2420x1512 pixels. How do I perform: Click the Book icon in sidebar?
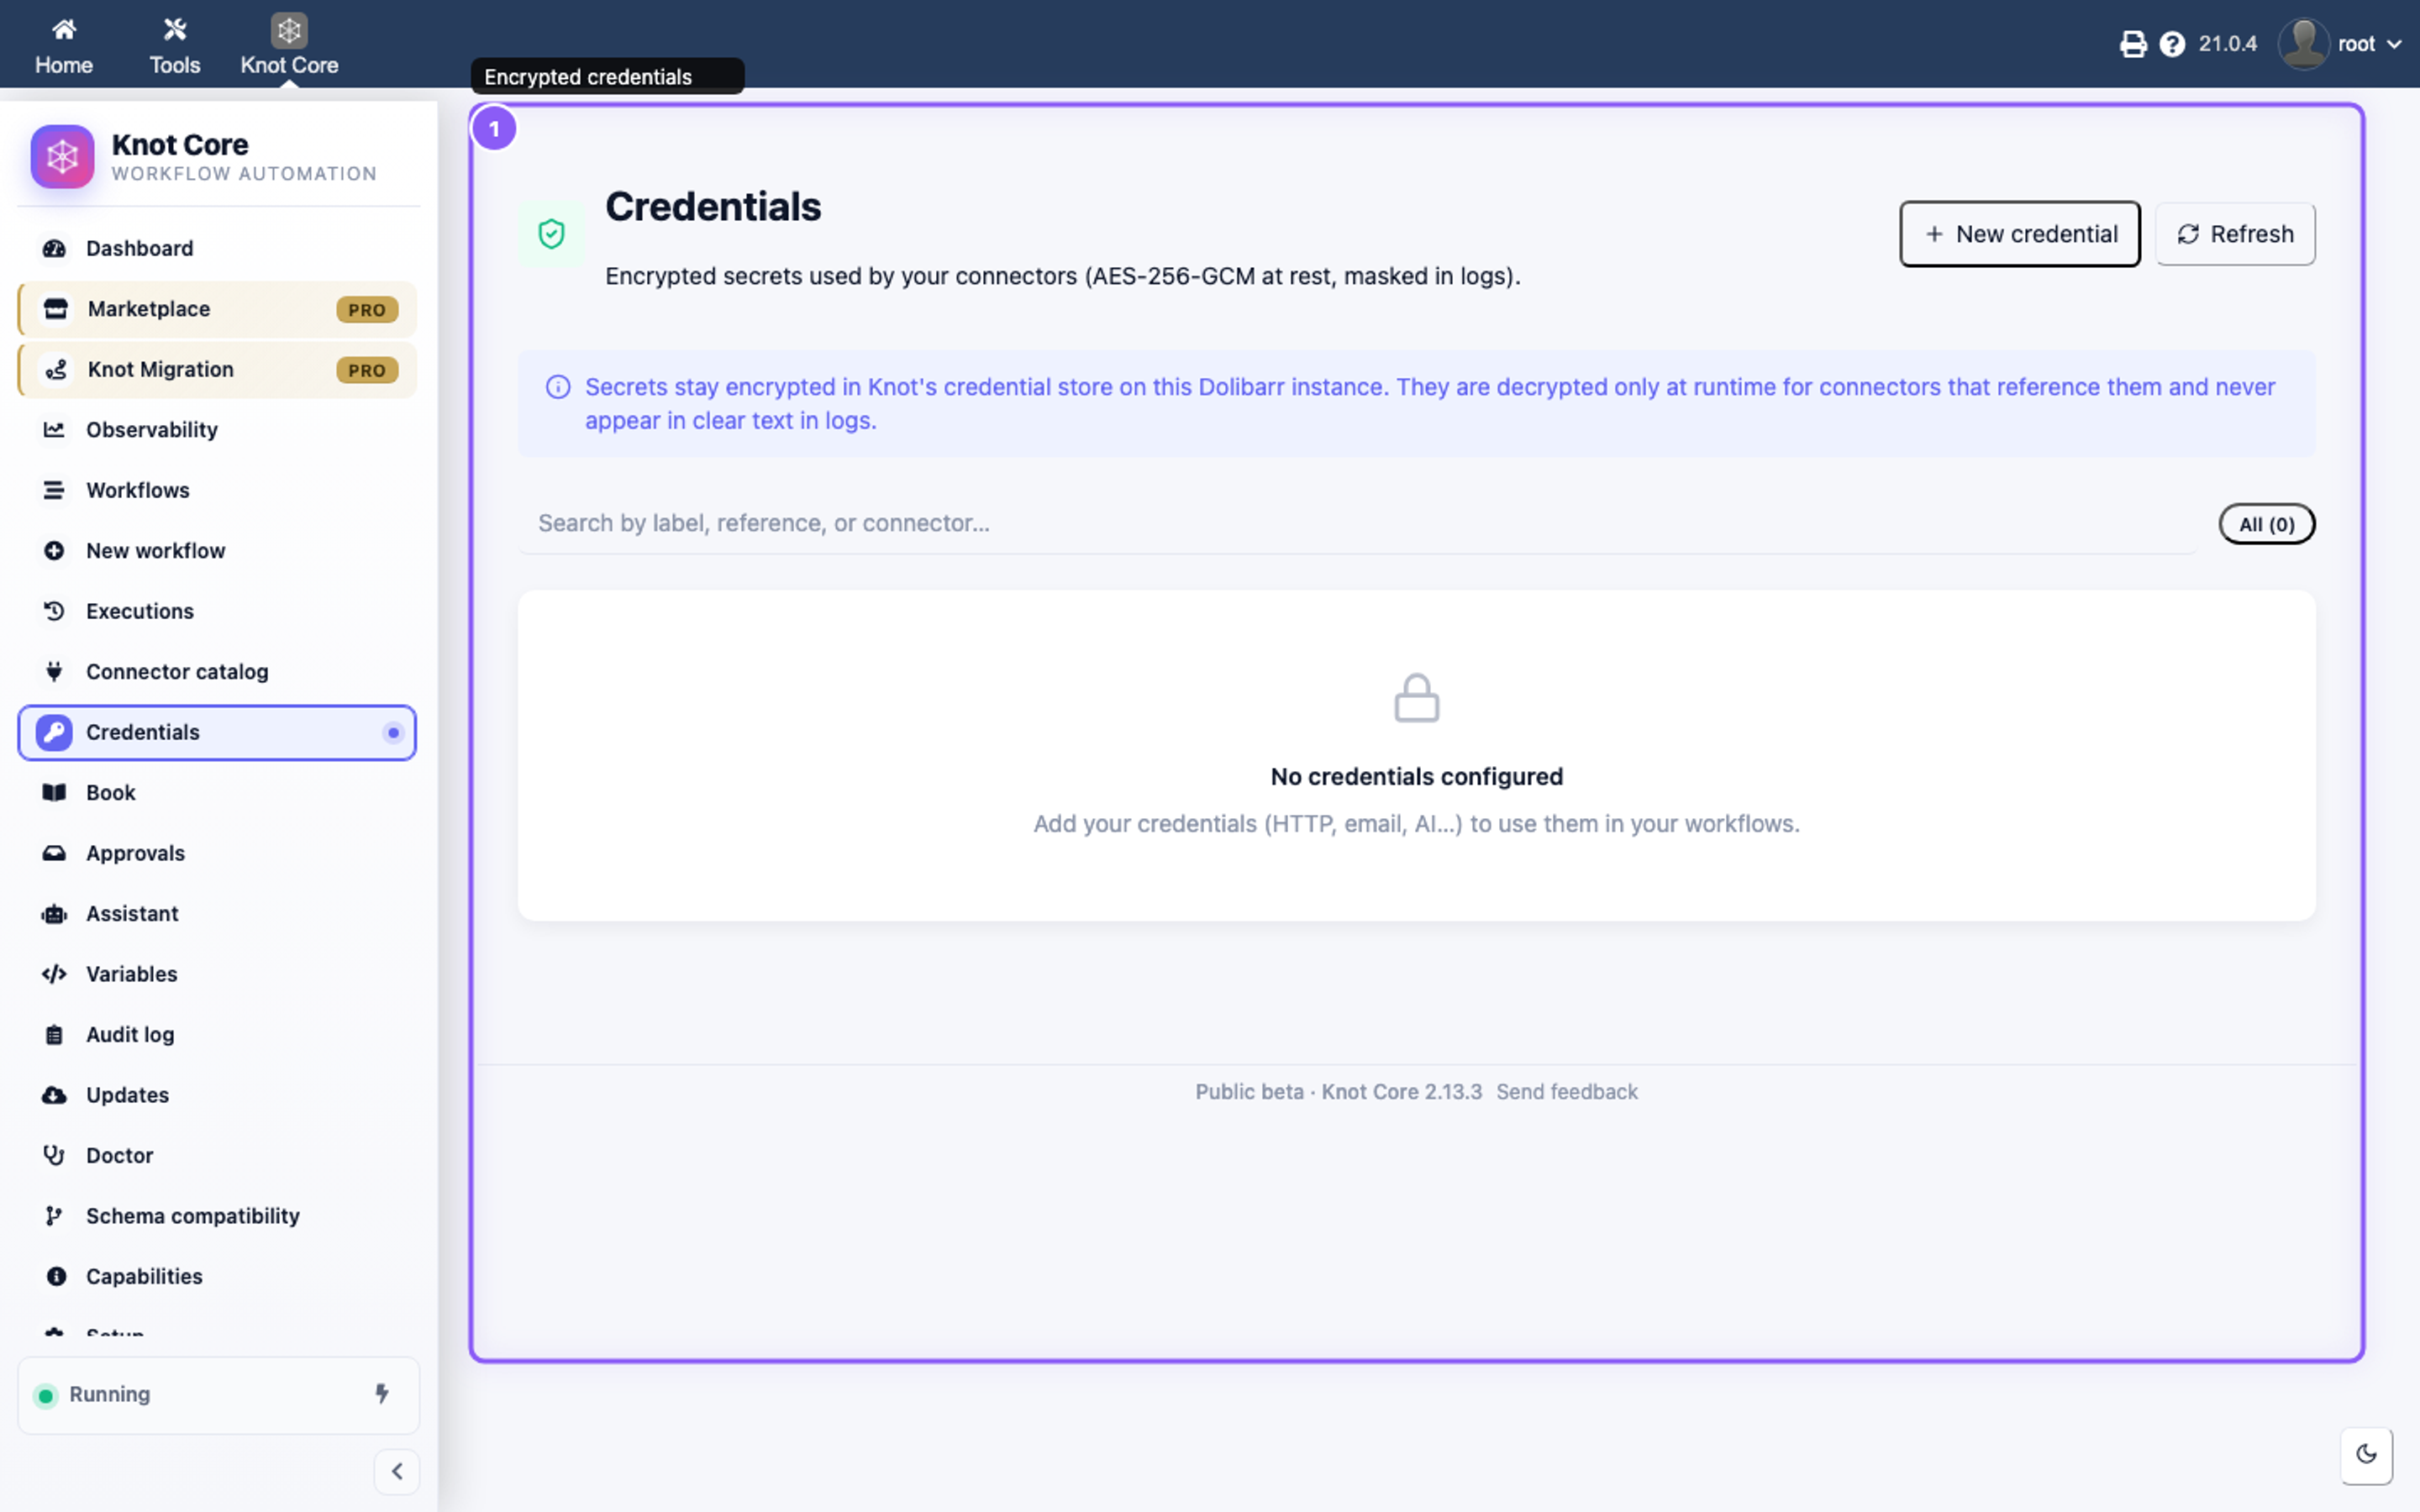(54, 793)
